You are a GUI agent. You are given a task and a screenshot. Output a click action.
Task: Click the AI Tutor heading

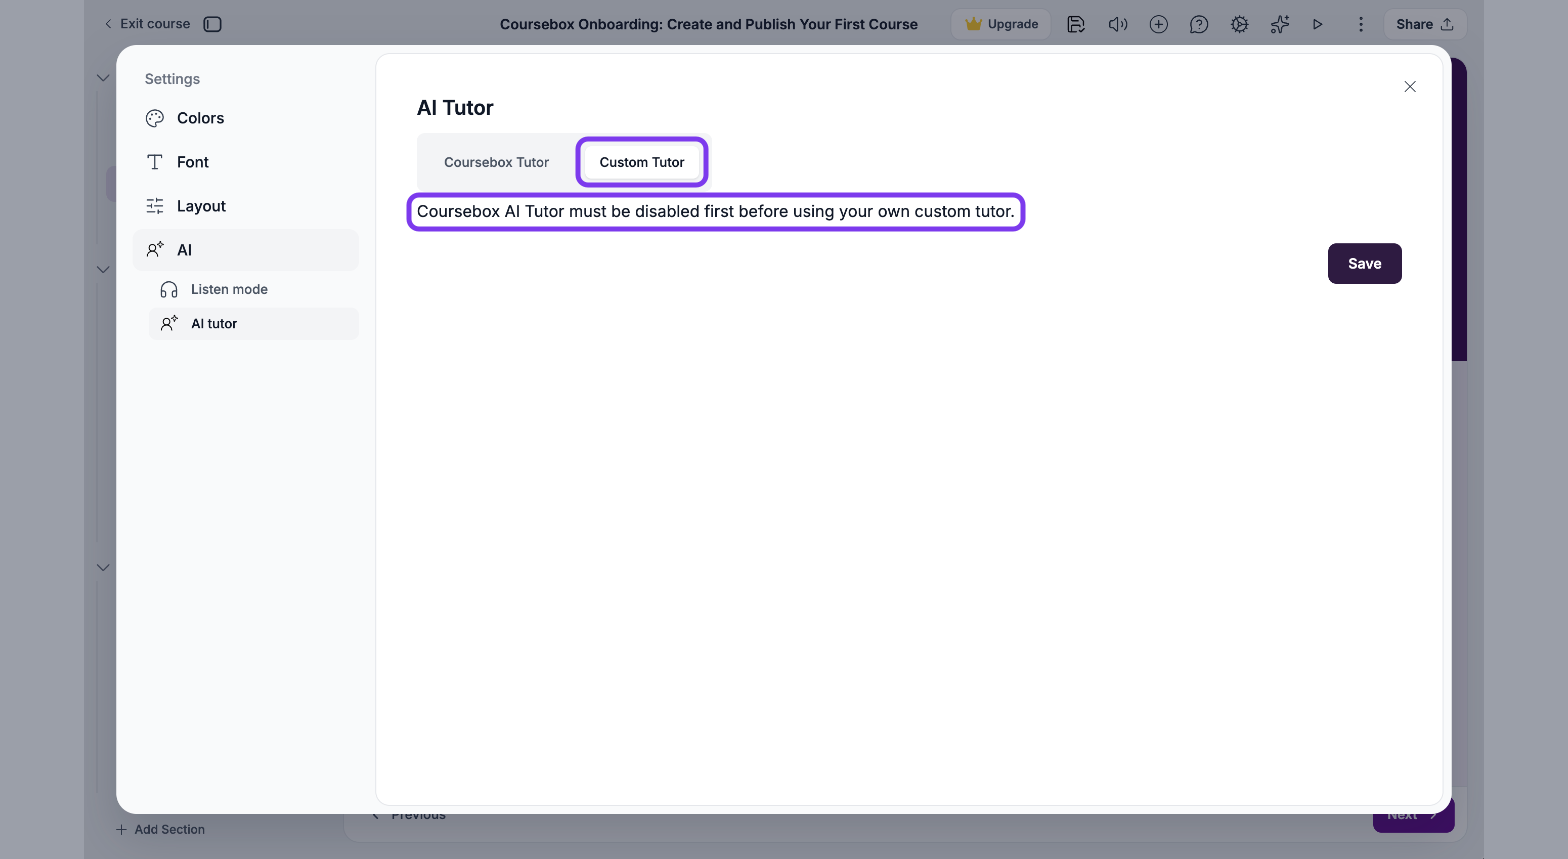pos(455,108)
